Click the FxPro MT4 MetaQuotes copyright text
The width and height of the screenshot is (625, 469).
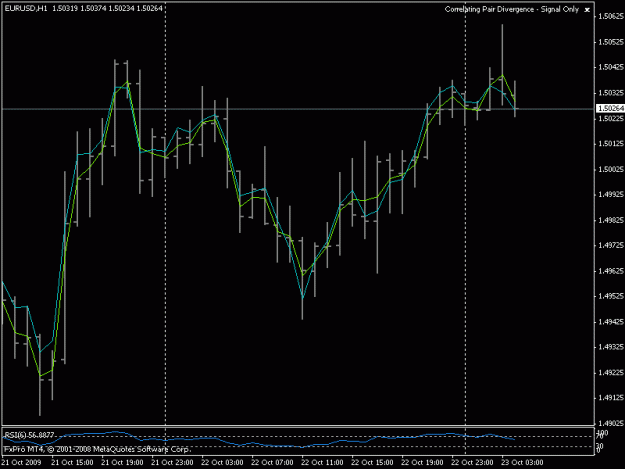click(97, 449)
